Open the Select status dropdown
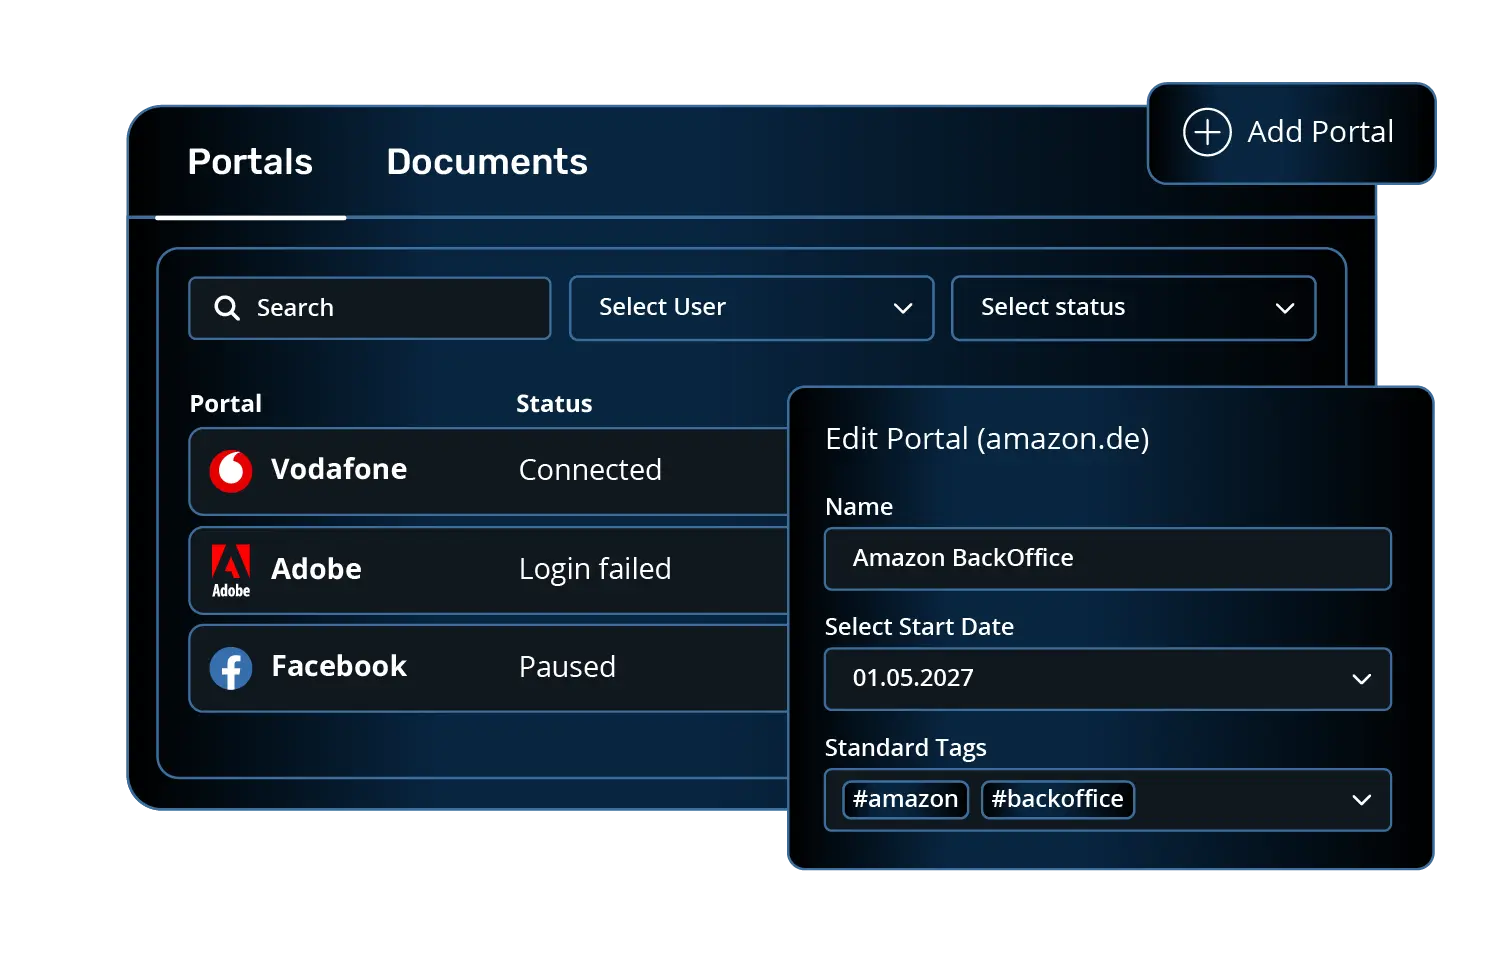Image resolution: width=1500 pixels, height=955 pixels. coord(1134,308)
